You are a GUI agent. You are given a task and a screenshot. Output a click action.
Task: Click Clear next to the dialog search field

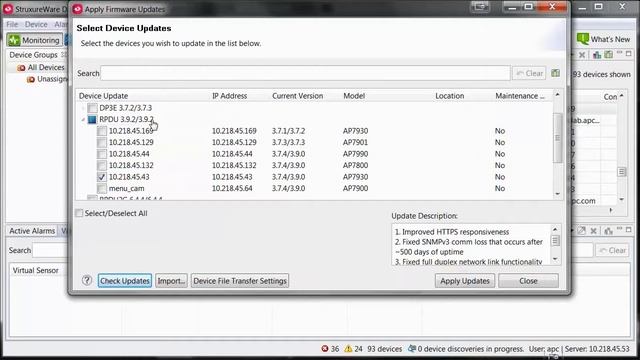(x=529, y=73)
